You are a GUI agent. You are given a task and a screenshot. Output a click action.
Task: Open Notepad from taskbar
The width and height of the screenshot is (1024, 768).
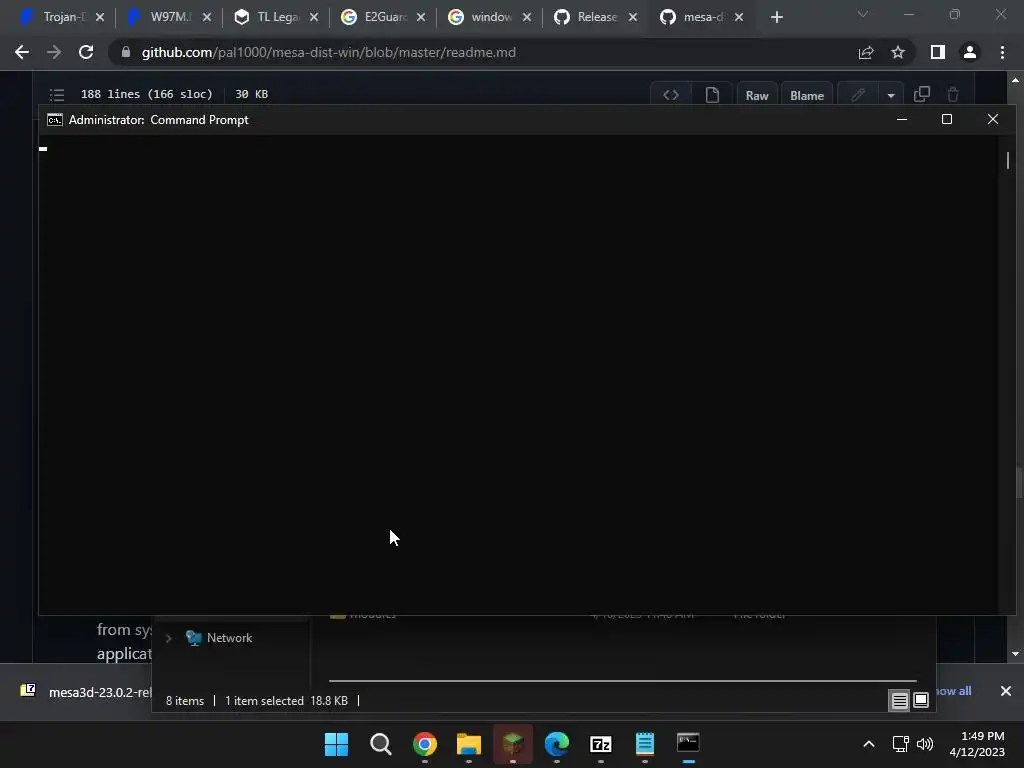tap(645, 744)
